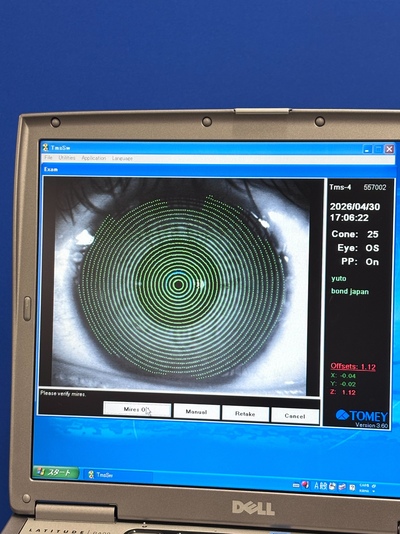This screenshot has height=534, width=400.
Task: Click the text bond japan
Action: point(350,292)
